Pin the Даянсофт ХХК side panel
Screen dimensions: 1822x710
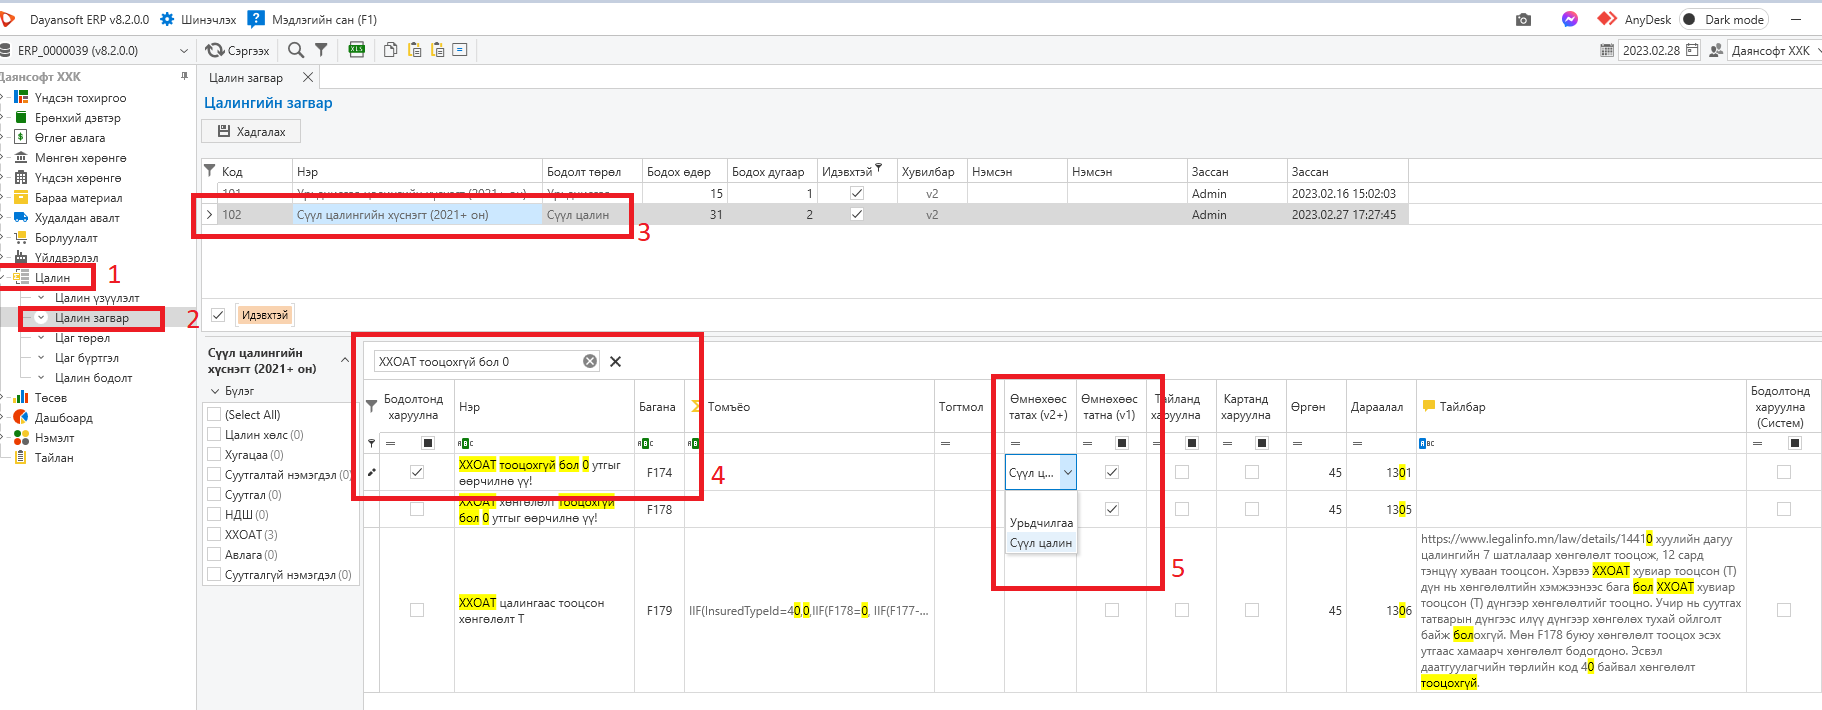pyautogui.click(x=184, y=76)
